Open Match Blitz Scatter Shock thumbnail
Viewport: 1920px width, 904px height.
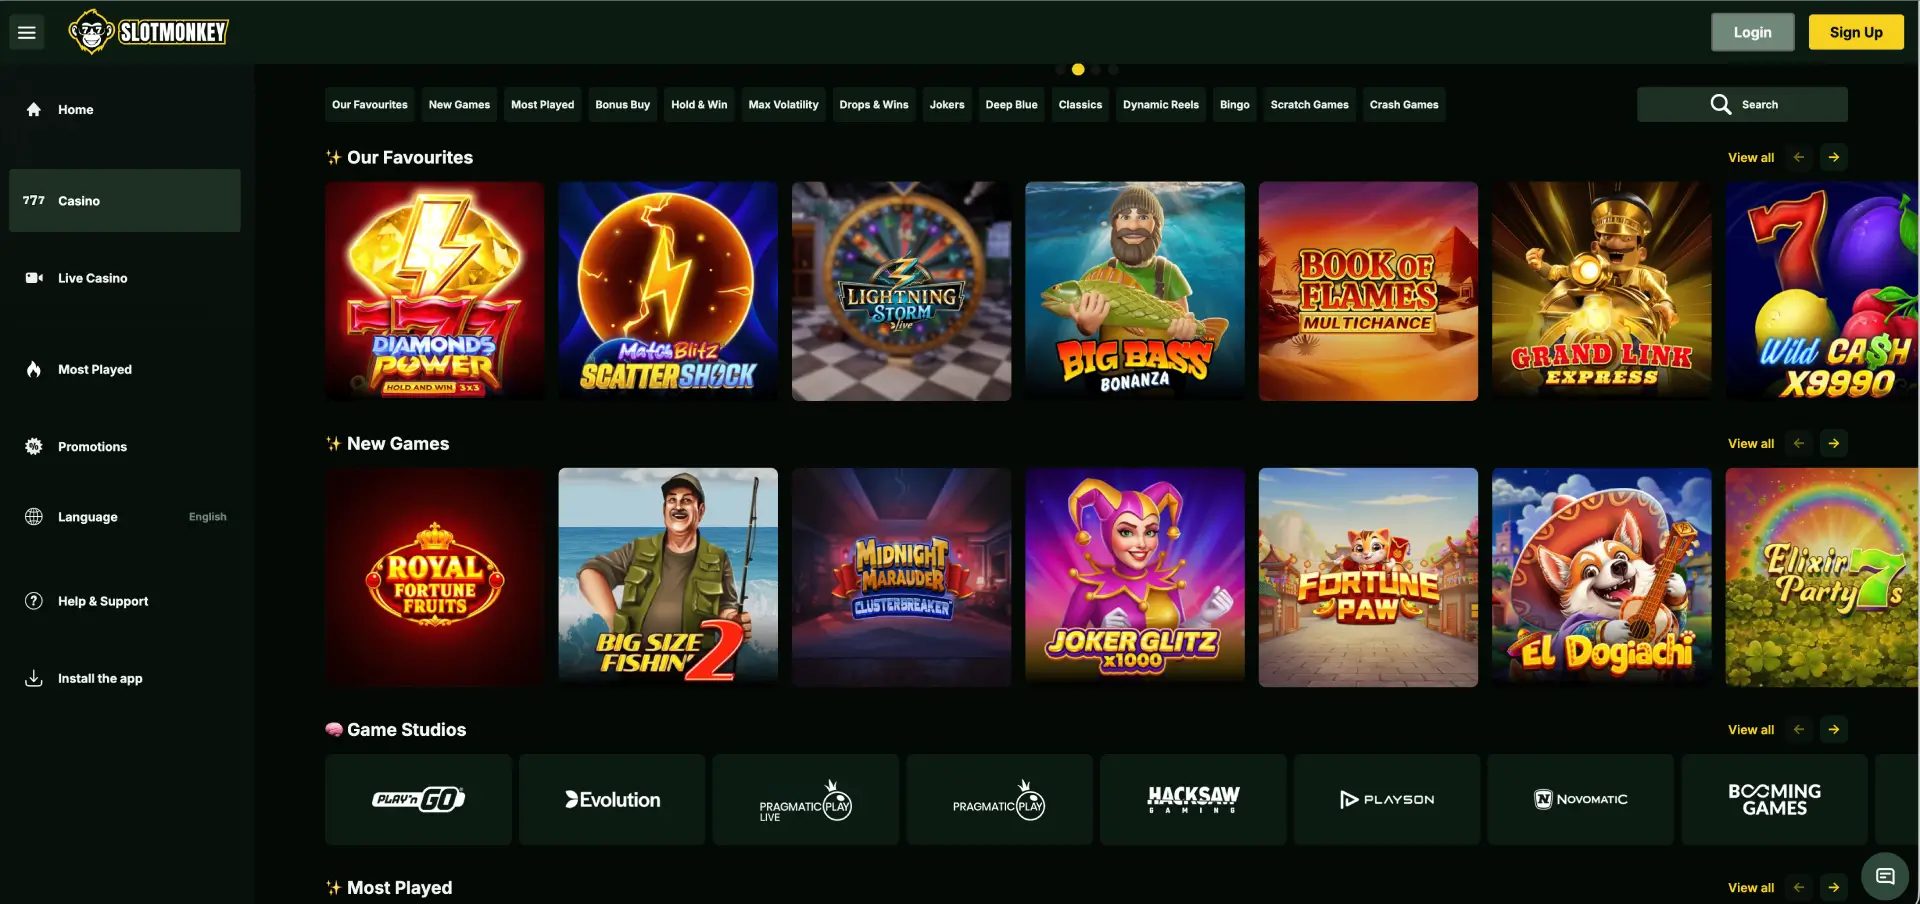668,291
